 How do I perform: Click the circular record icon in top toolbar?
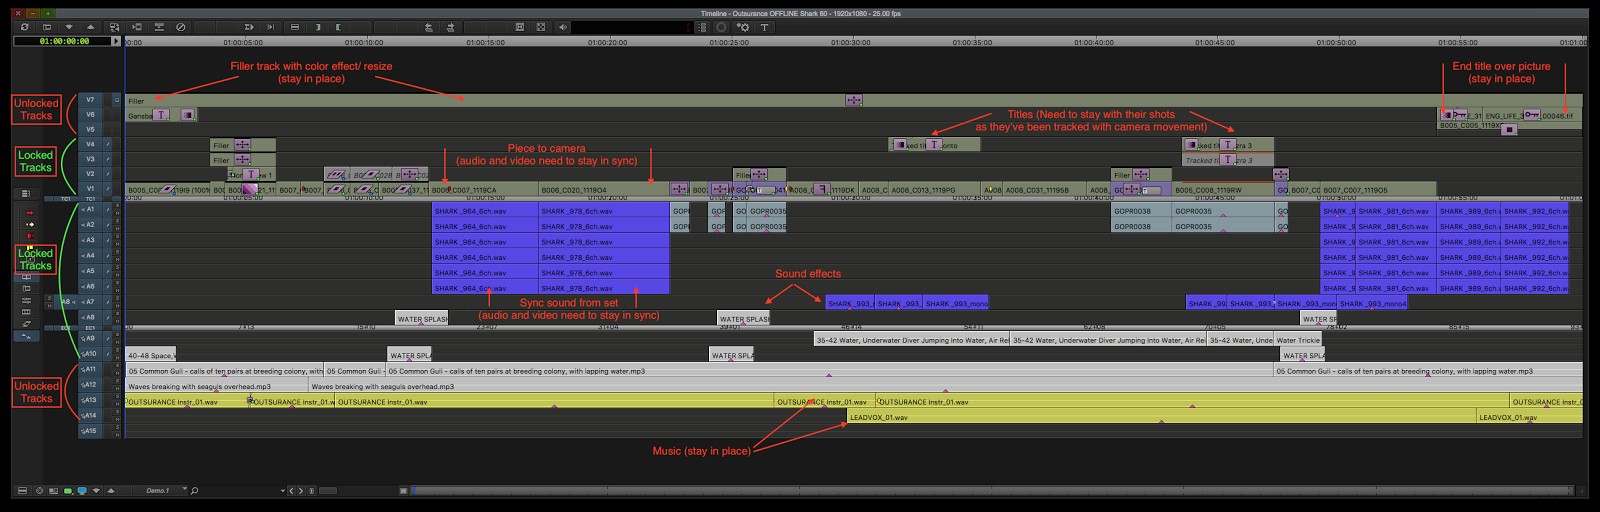(721, 27)
